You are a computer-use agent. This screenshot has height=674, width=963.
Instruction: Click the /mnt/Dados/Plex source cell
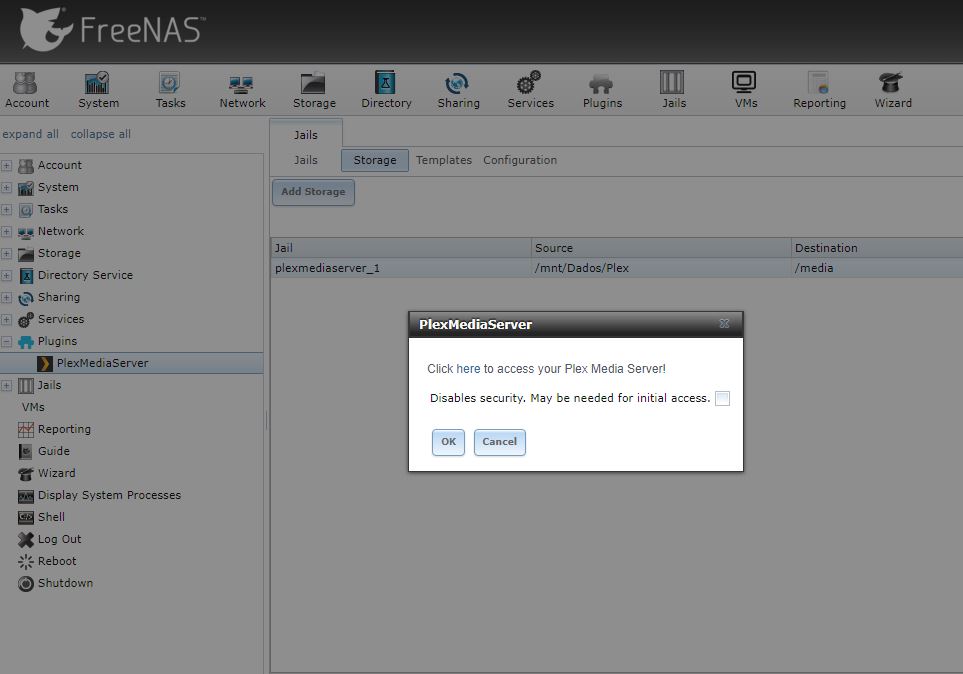(x=661, y=268)
